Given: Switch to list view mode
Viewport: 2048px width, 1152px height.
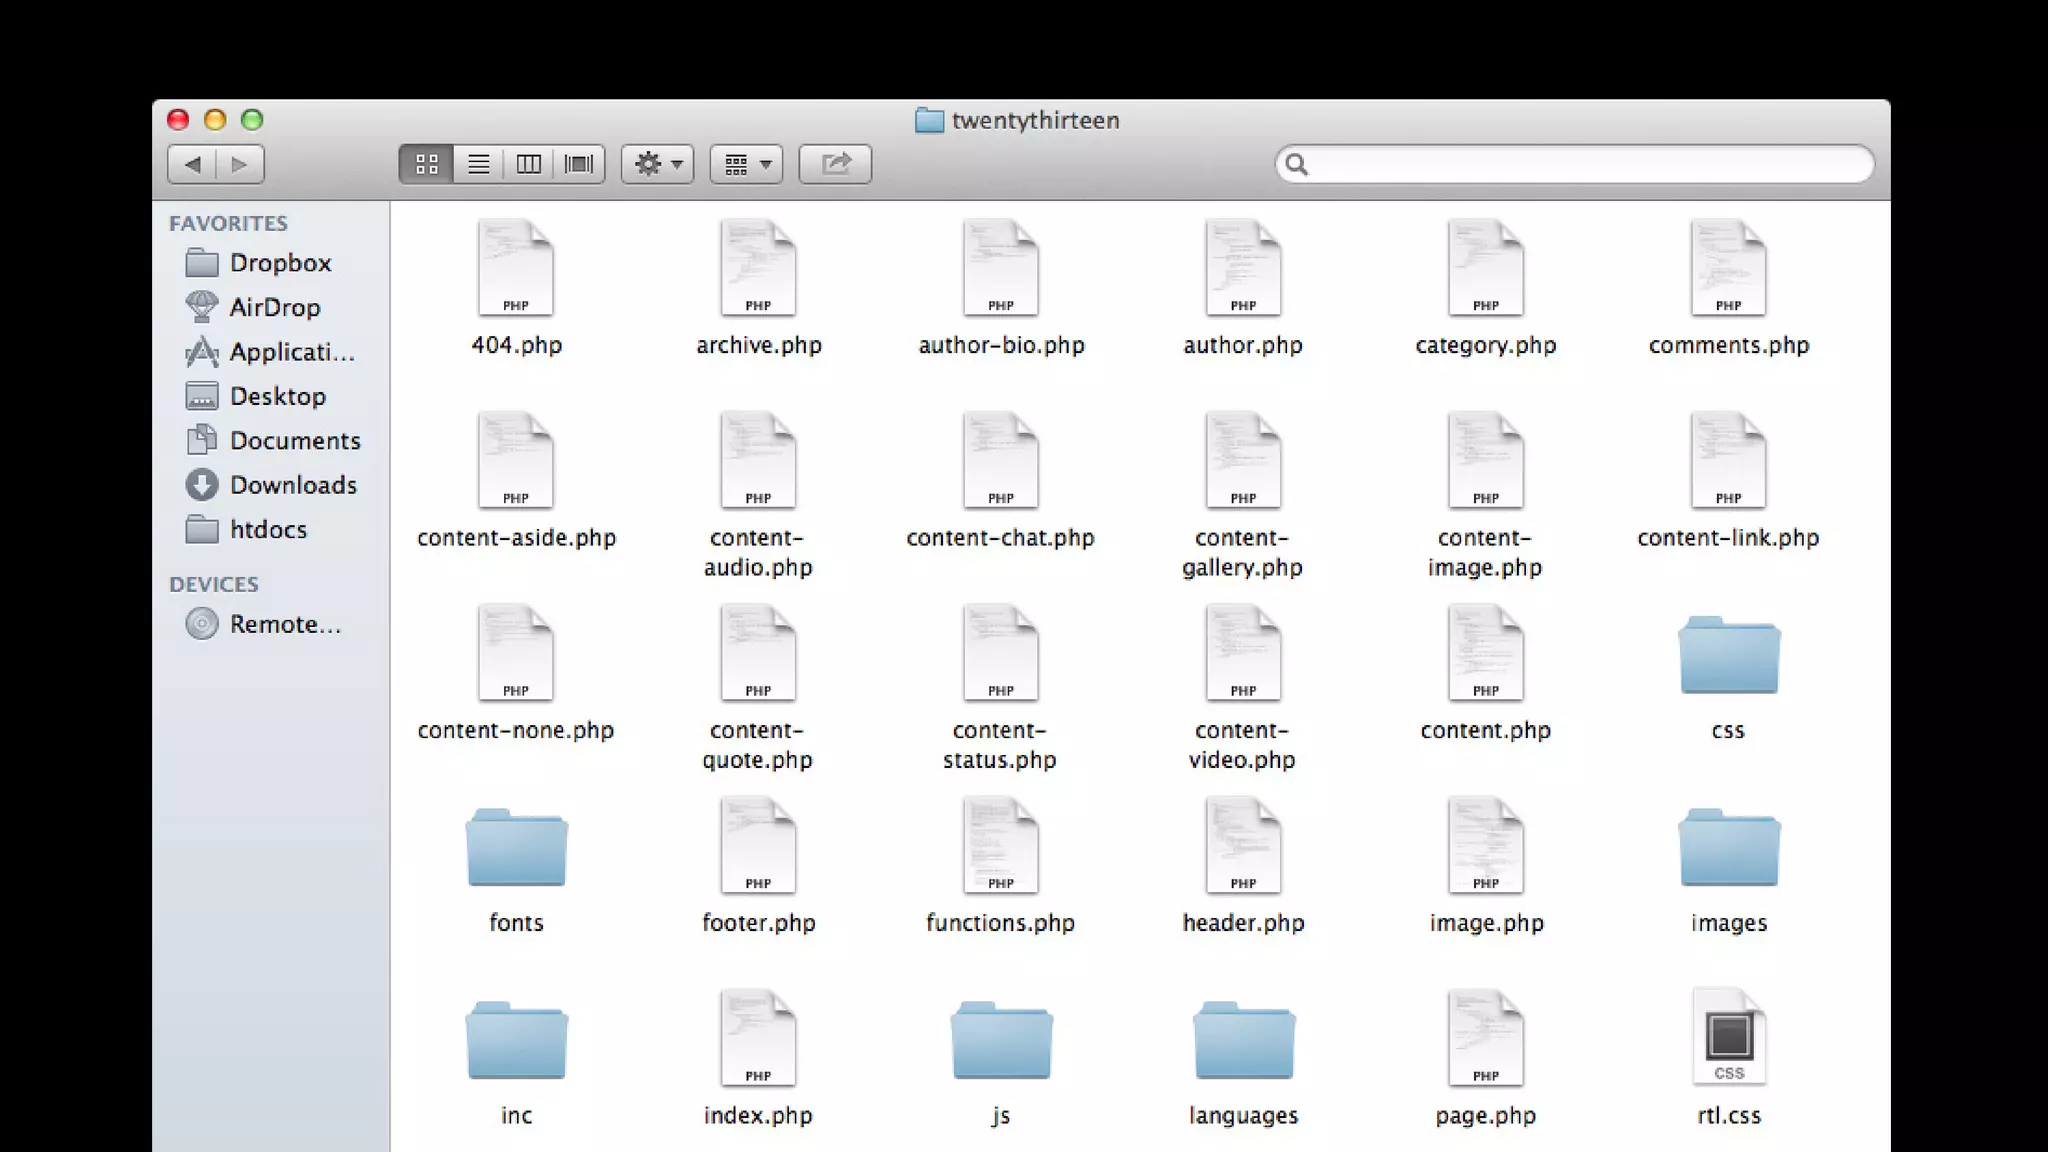Looking at the screenshot, I should (479, 164).
